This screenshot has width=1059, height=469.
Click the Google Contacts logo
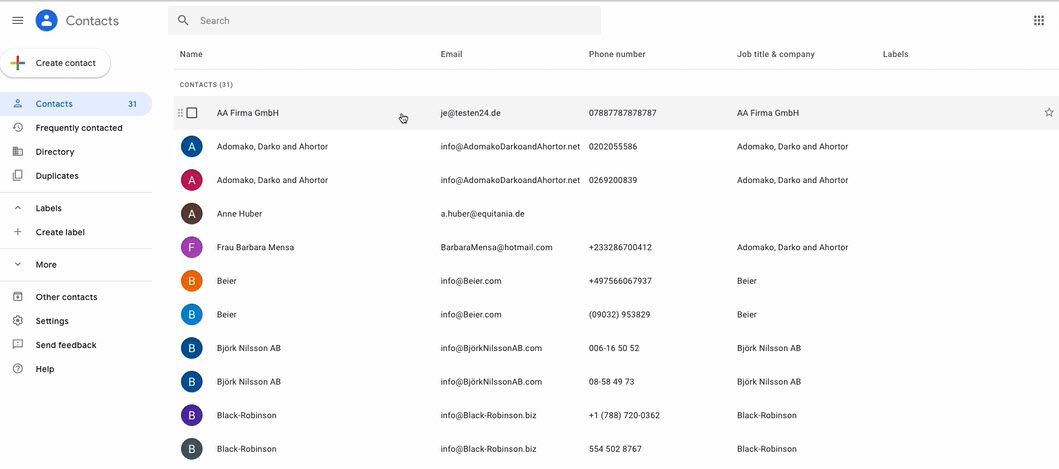pyautogui.click(x=46, y=21)
